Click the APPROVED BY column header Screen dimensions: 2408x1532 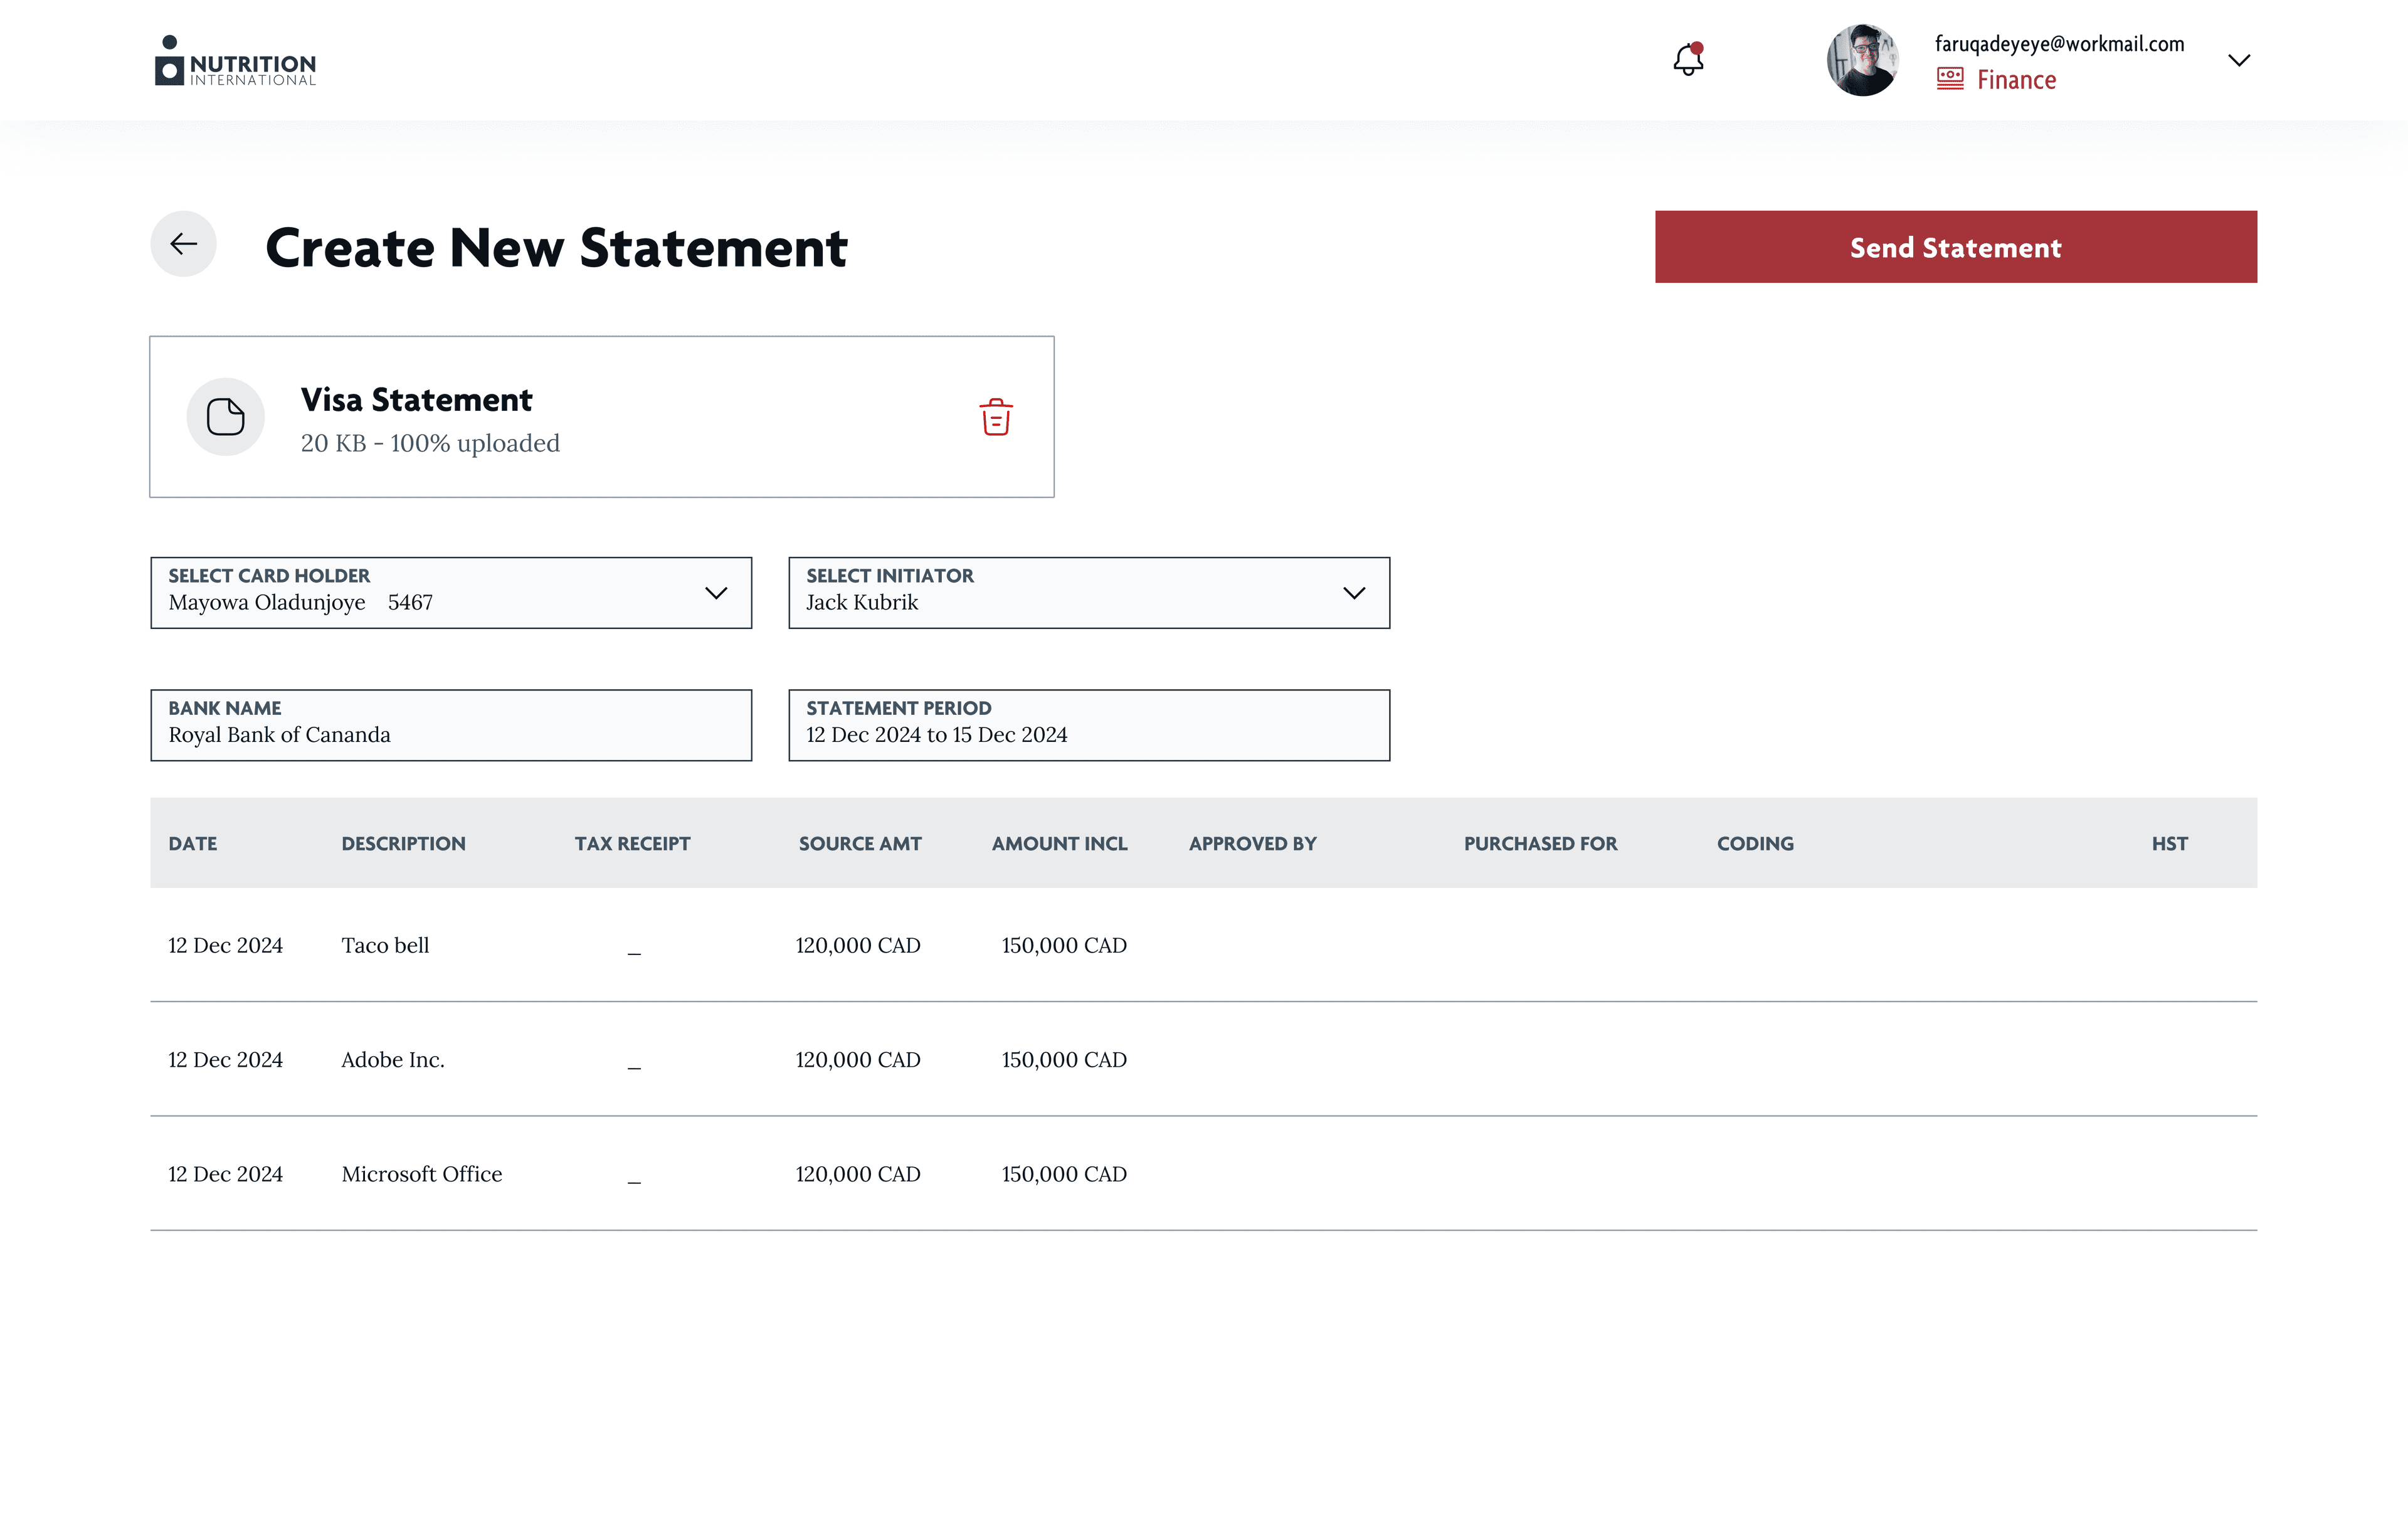click(1252, 843)
